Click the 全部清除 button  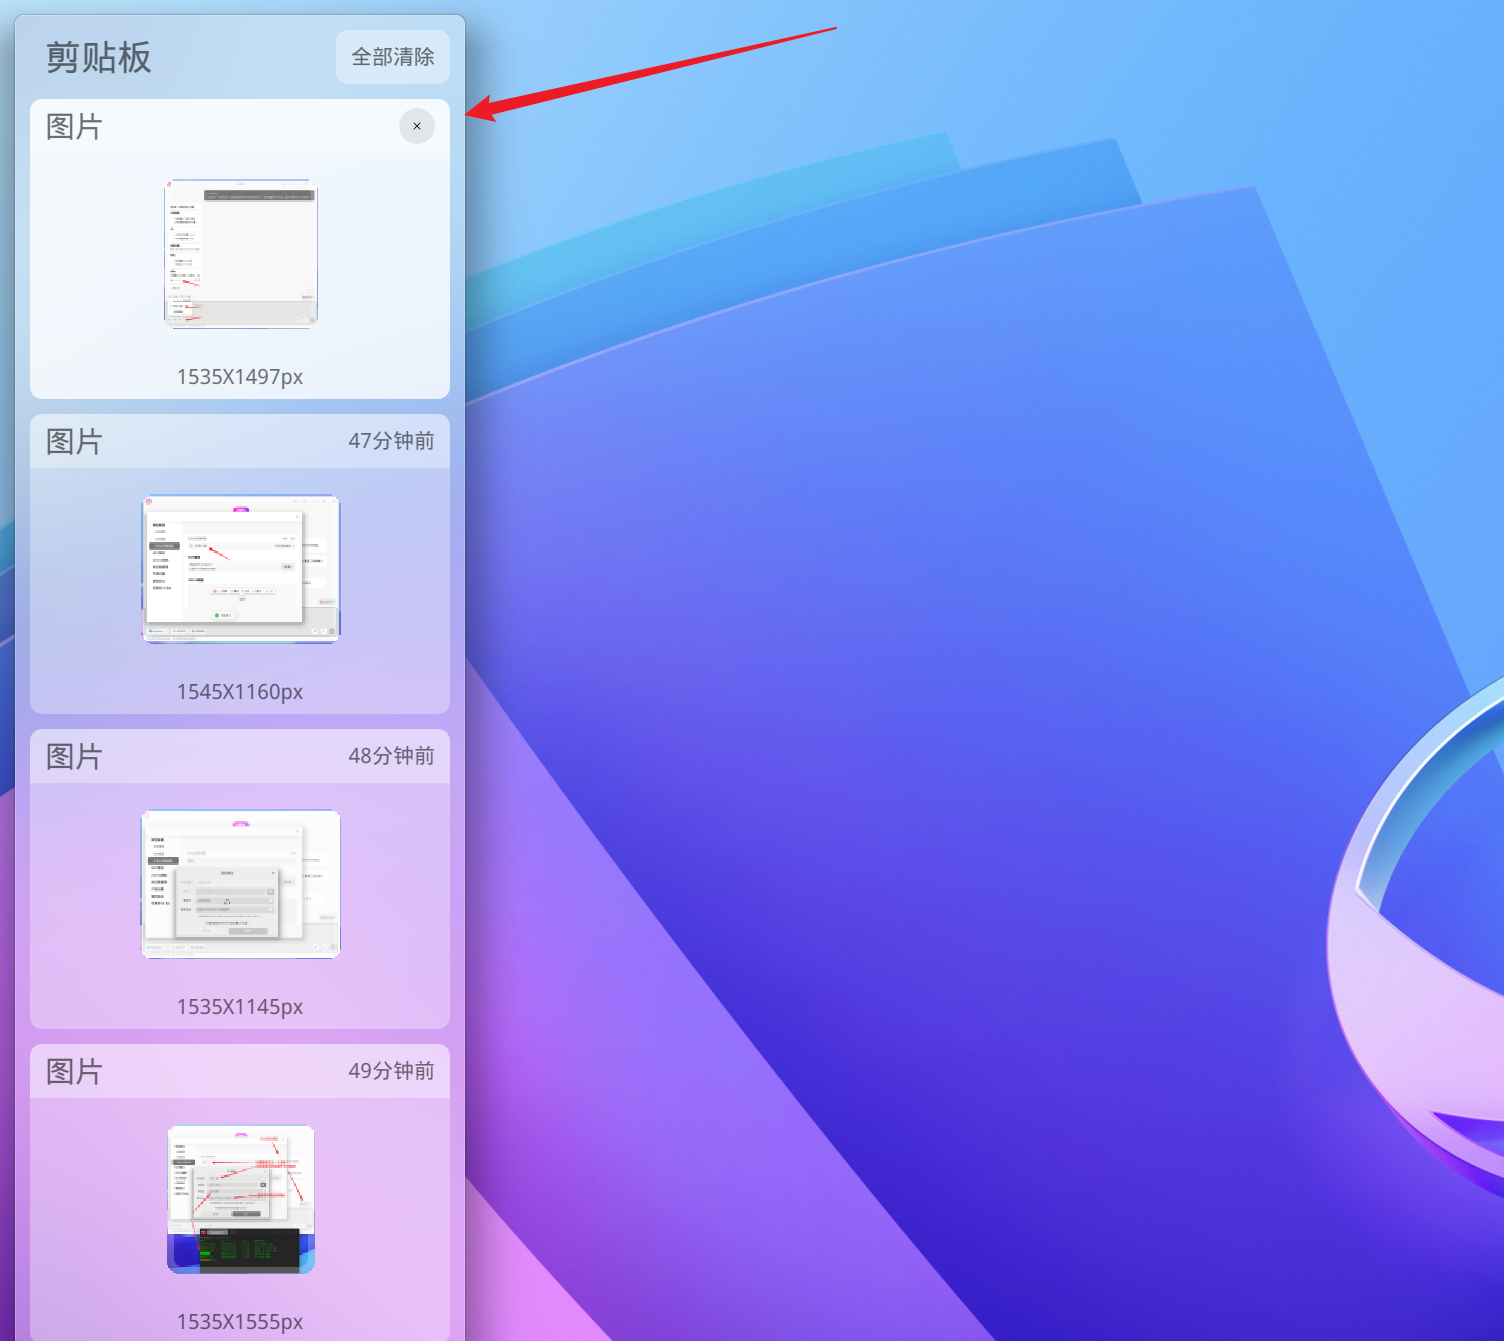point(393,57)
